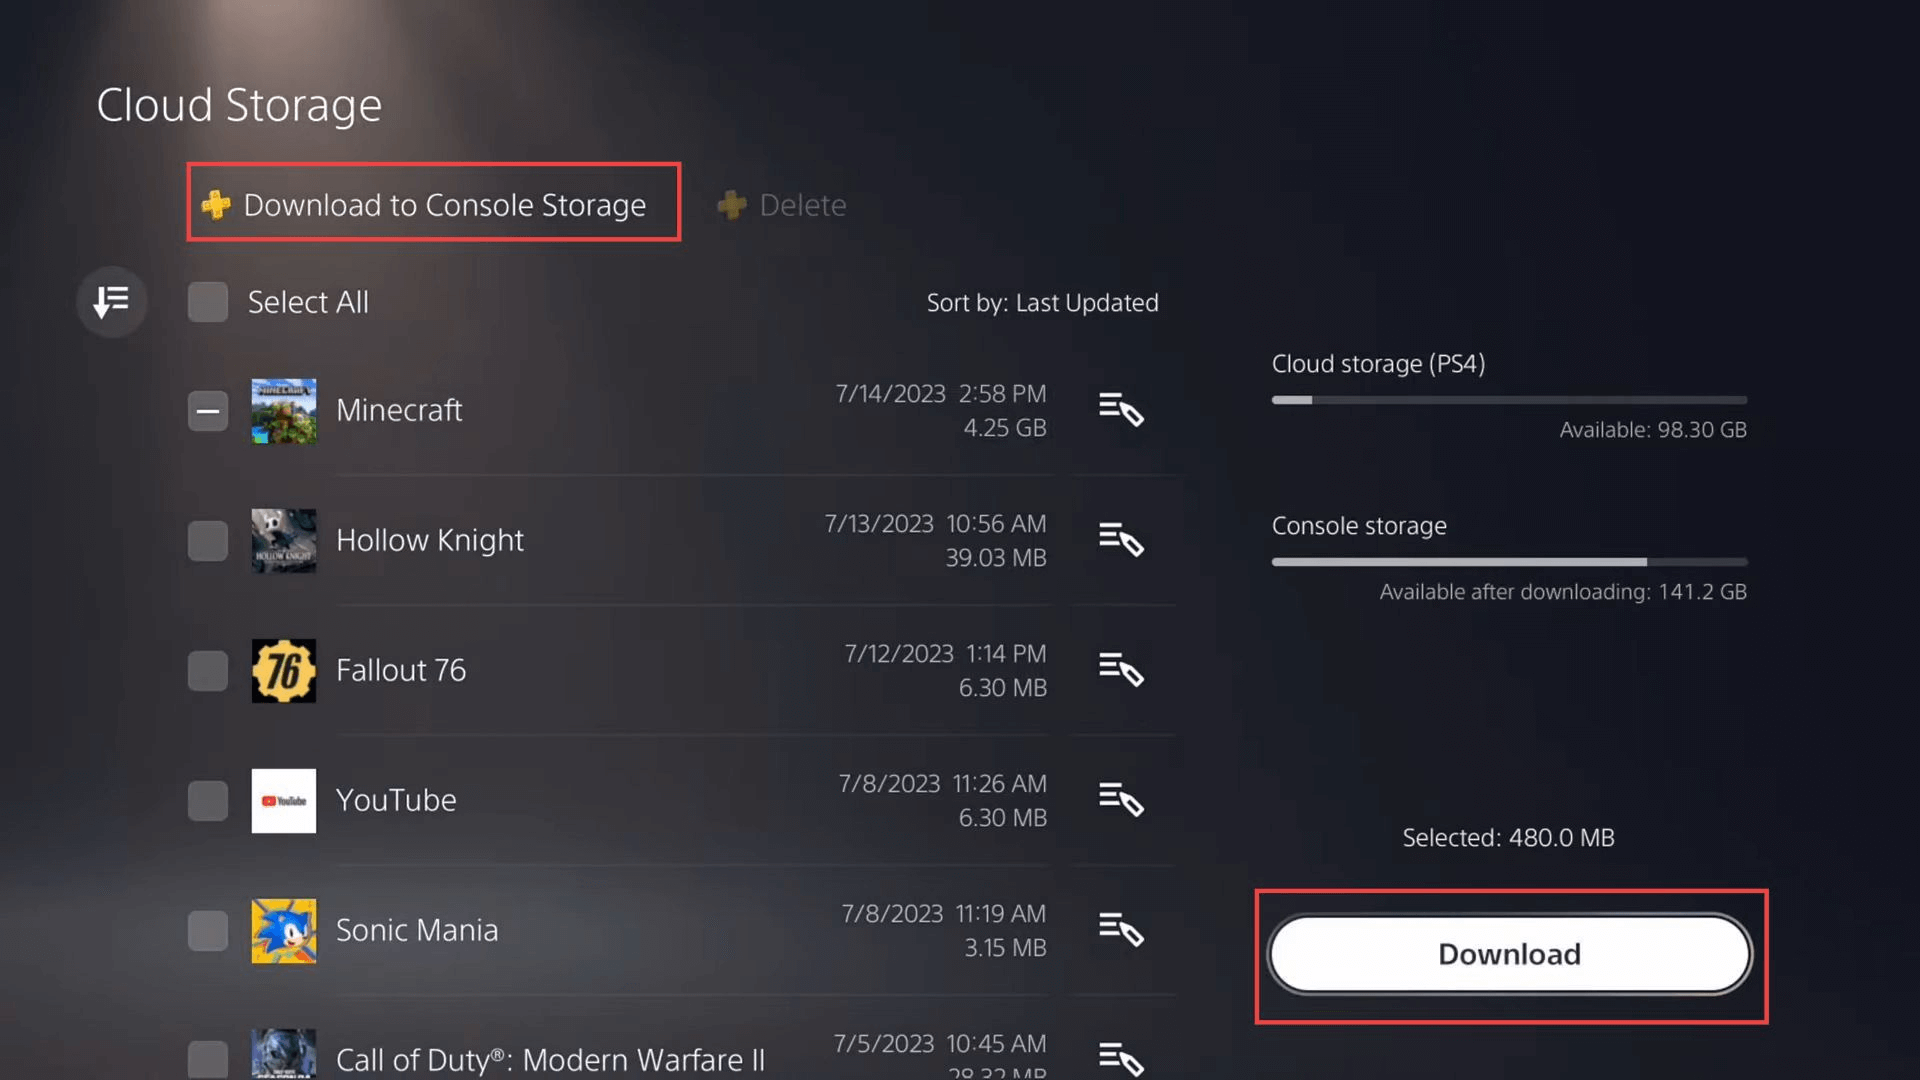Open the options icon for Sonic Mania
This screenshot has height=1080, width=1920.
pyautogui.click(x=1120, y=930)
